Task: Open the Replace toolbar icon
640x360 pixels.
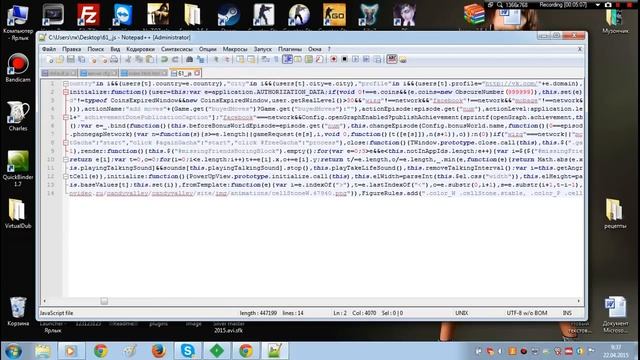Action: click(200, 60)
